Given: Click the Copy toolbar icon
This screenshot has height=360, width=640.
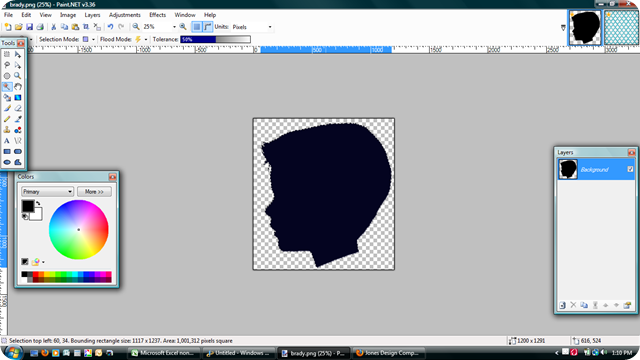Looking at the screenshot, I should tap(64, 27).
